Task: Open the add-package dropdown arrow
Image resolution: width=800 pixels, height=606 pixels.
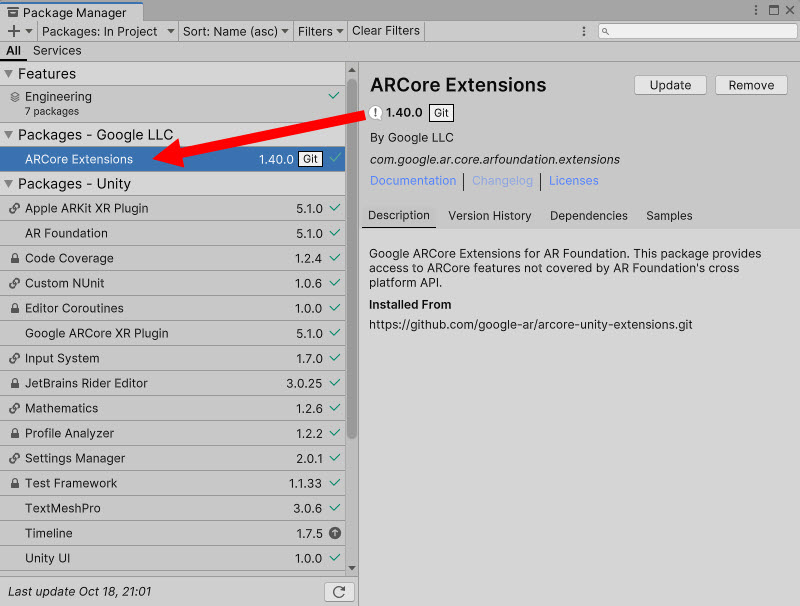Action: pyautogui.click(x=29, y=31)
